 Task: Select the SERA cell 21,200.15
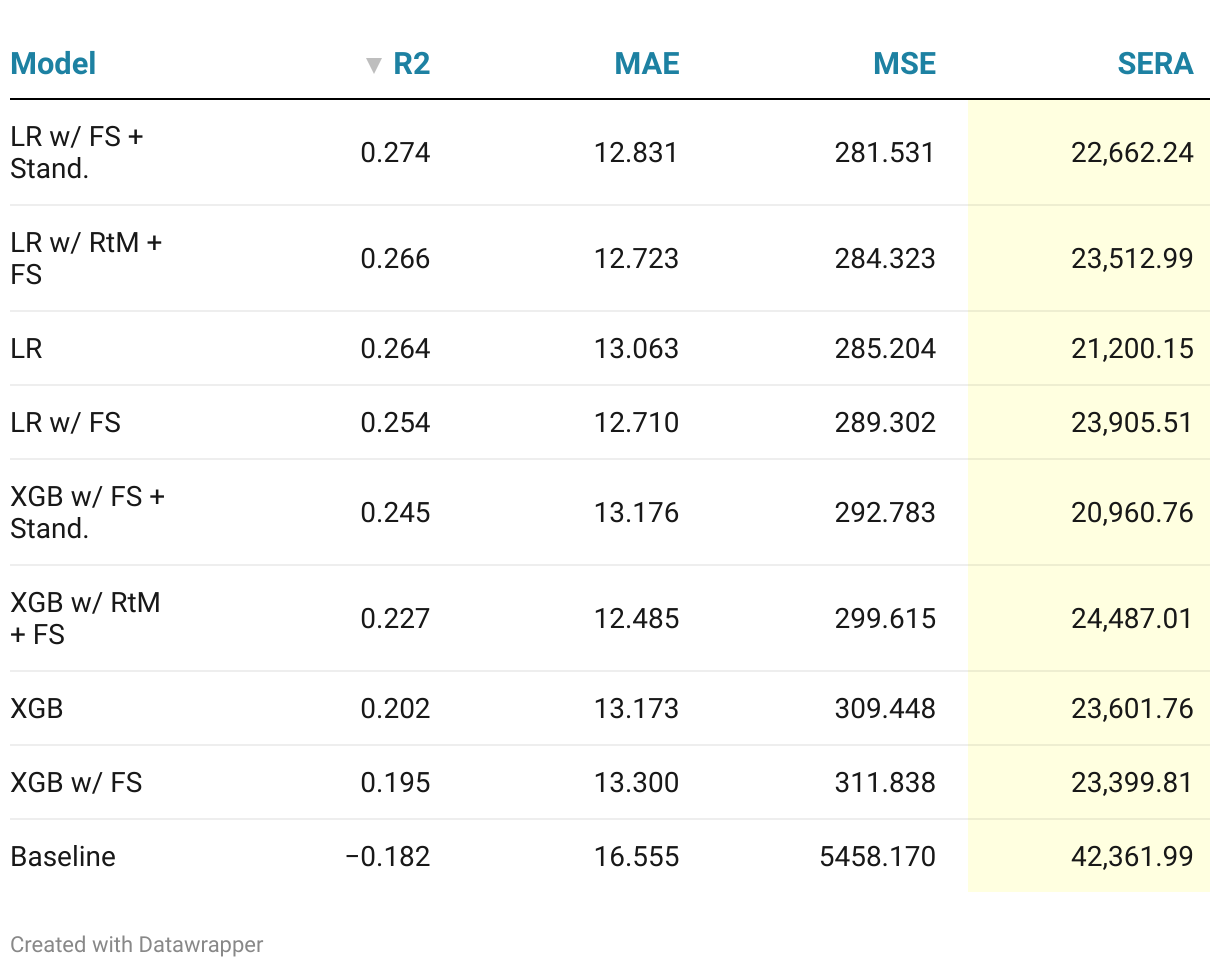[x=1132, y=348]
